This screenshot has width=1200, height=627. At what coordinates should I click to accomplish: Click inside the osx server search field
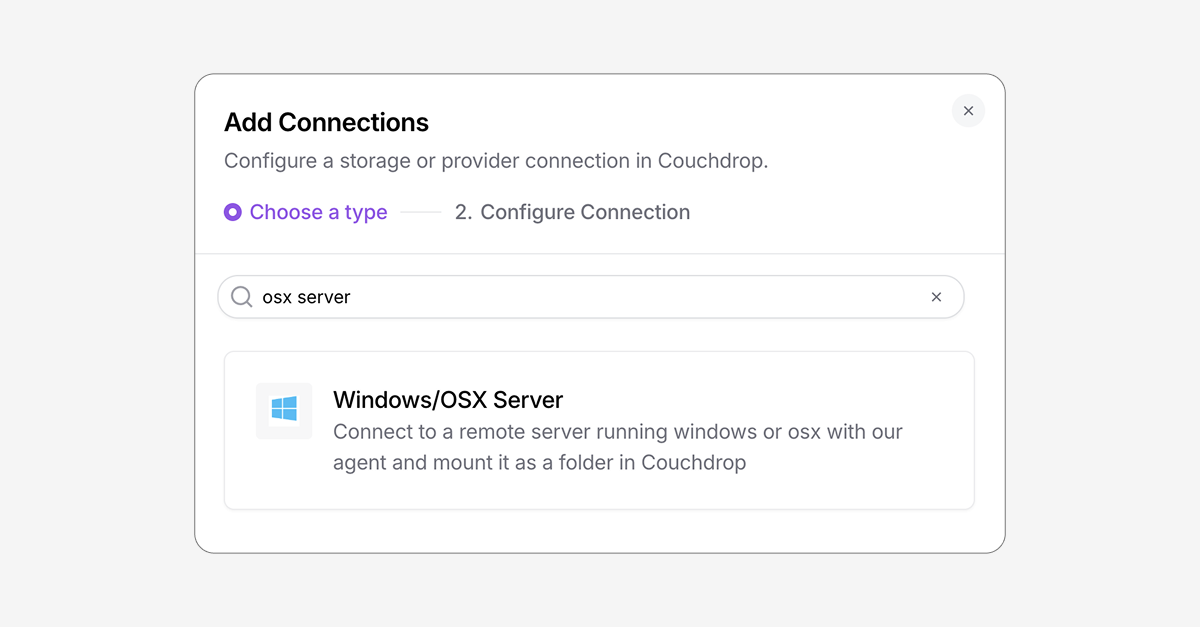pyautogui.click(x=590, y=297)
